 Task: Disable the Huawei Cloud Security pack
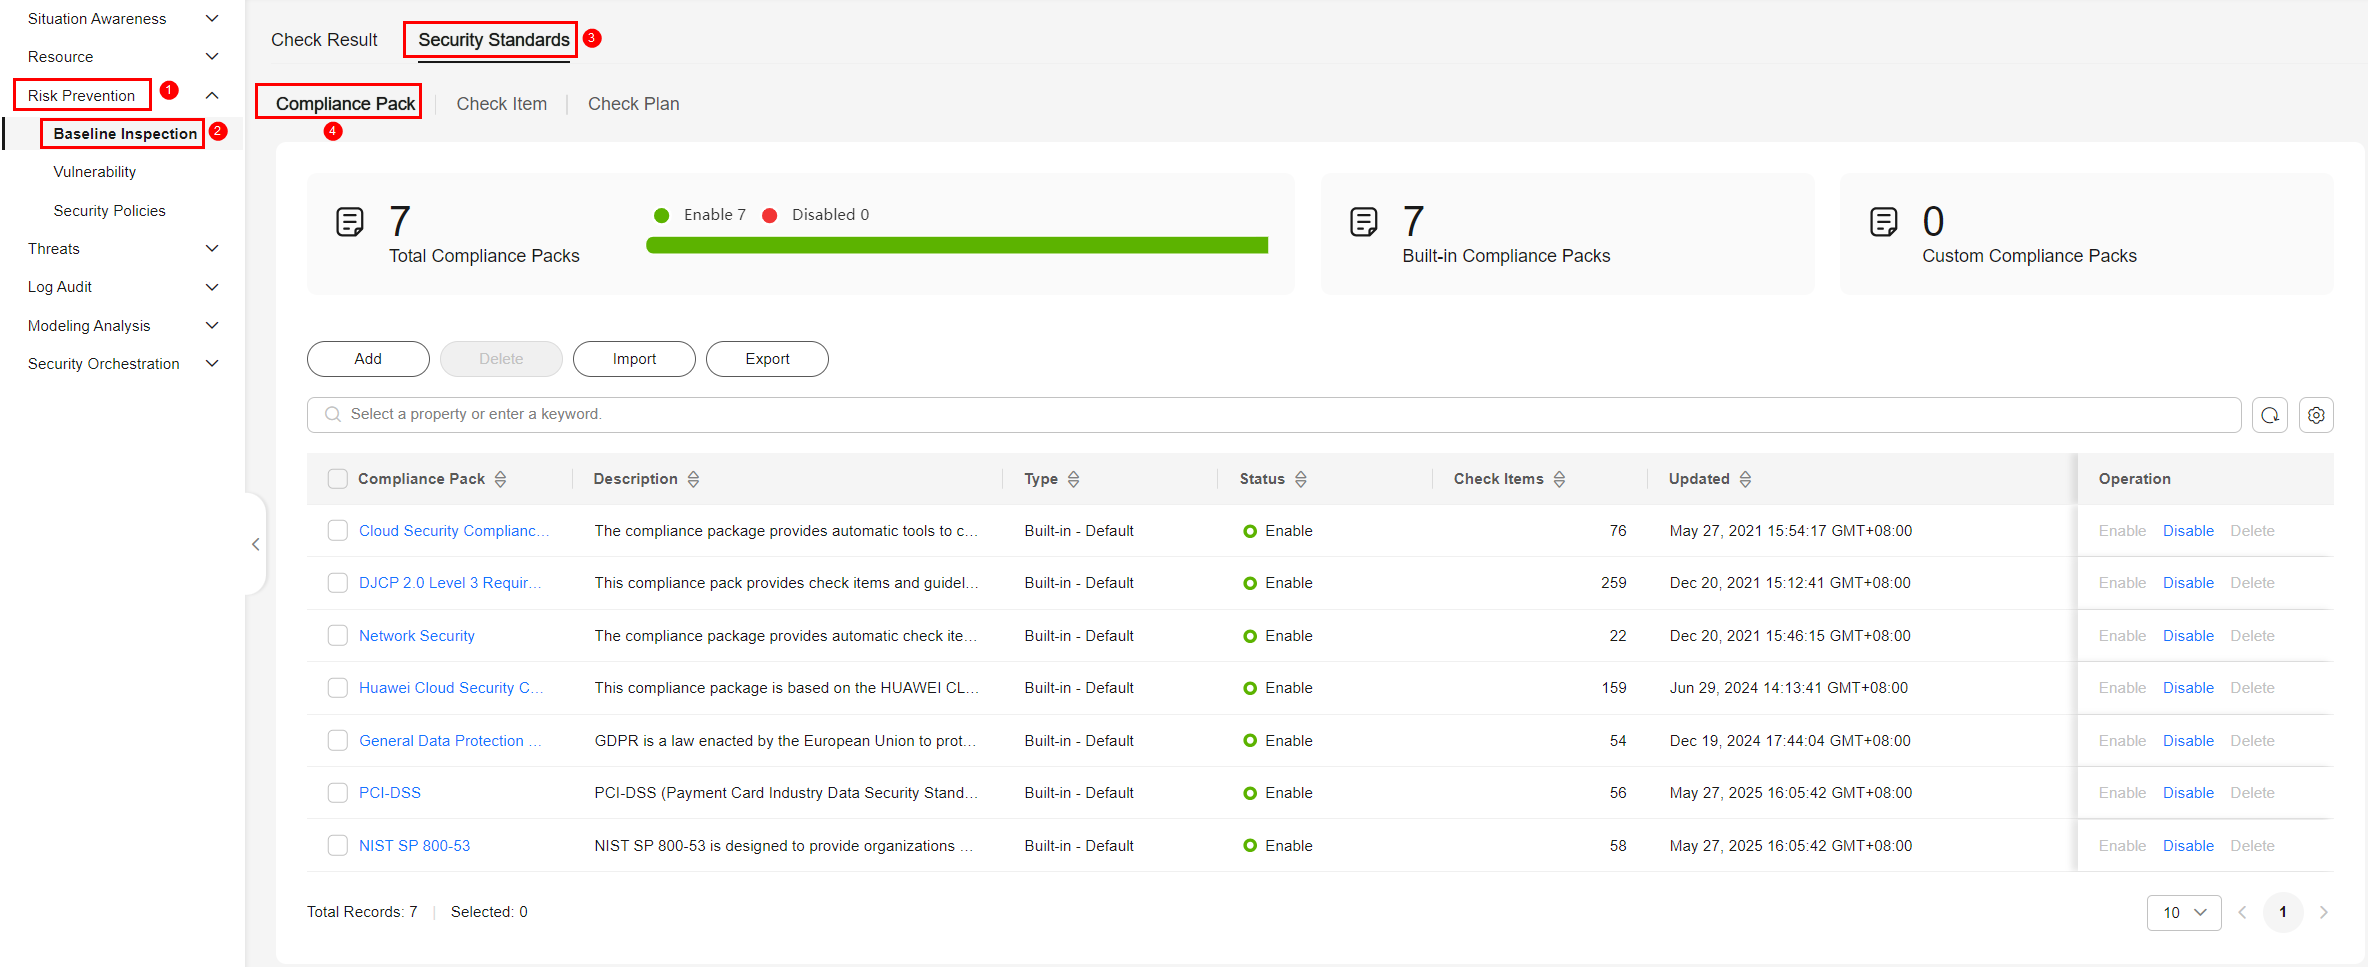[2188, 688]
